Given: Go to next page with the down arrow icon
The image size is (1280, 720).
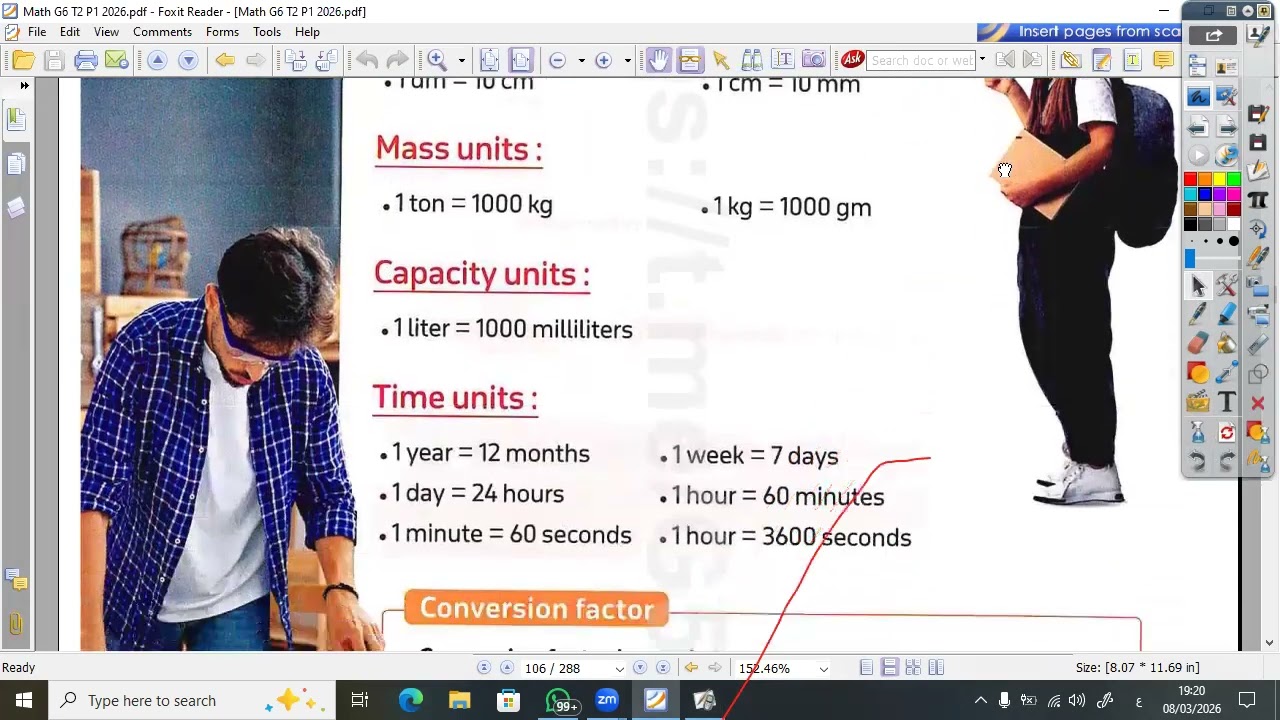Looking at the screenshot, I should click(188, 61).
